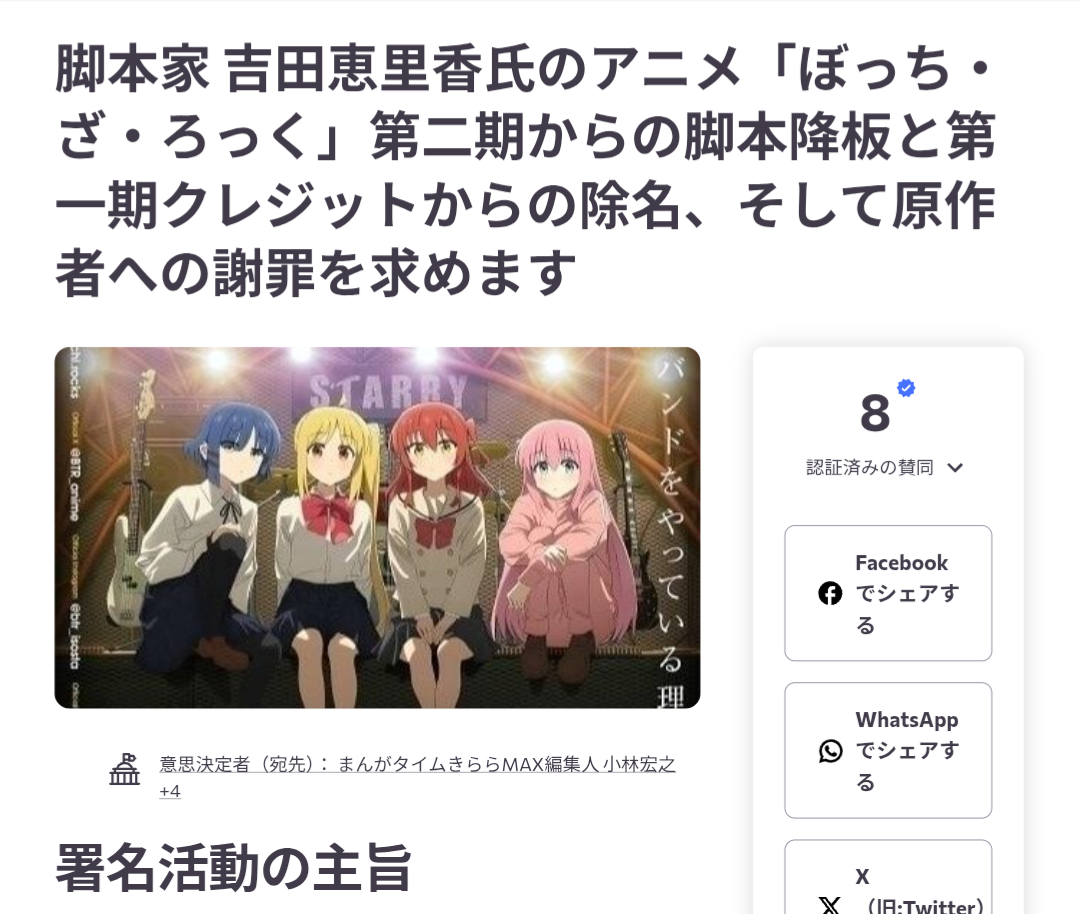Click the signature count number 8
Image resolution: width=1080 pixels, height=914 pixels.
875,413
